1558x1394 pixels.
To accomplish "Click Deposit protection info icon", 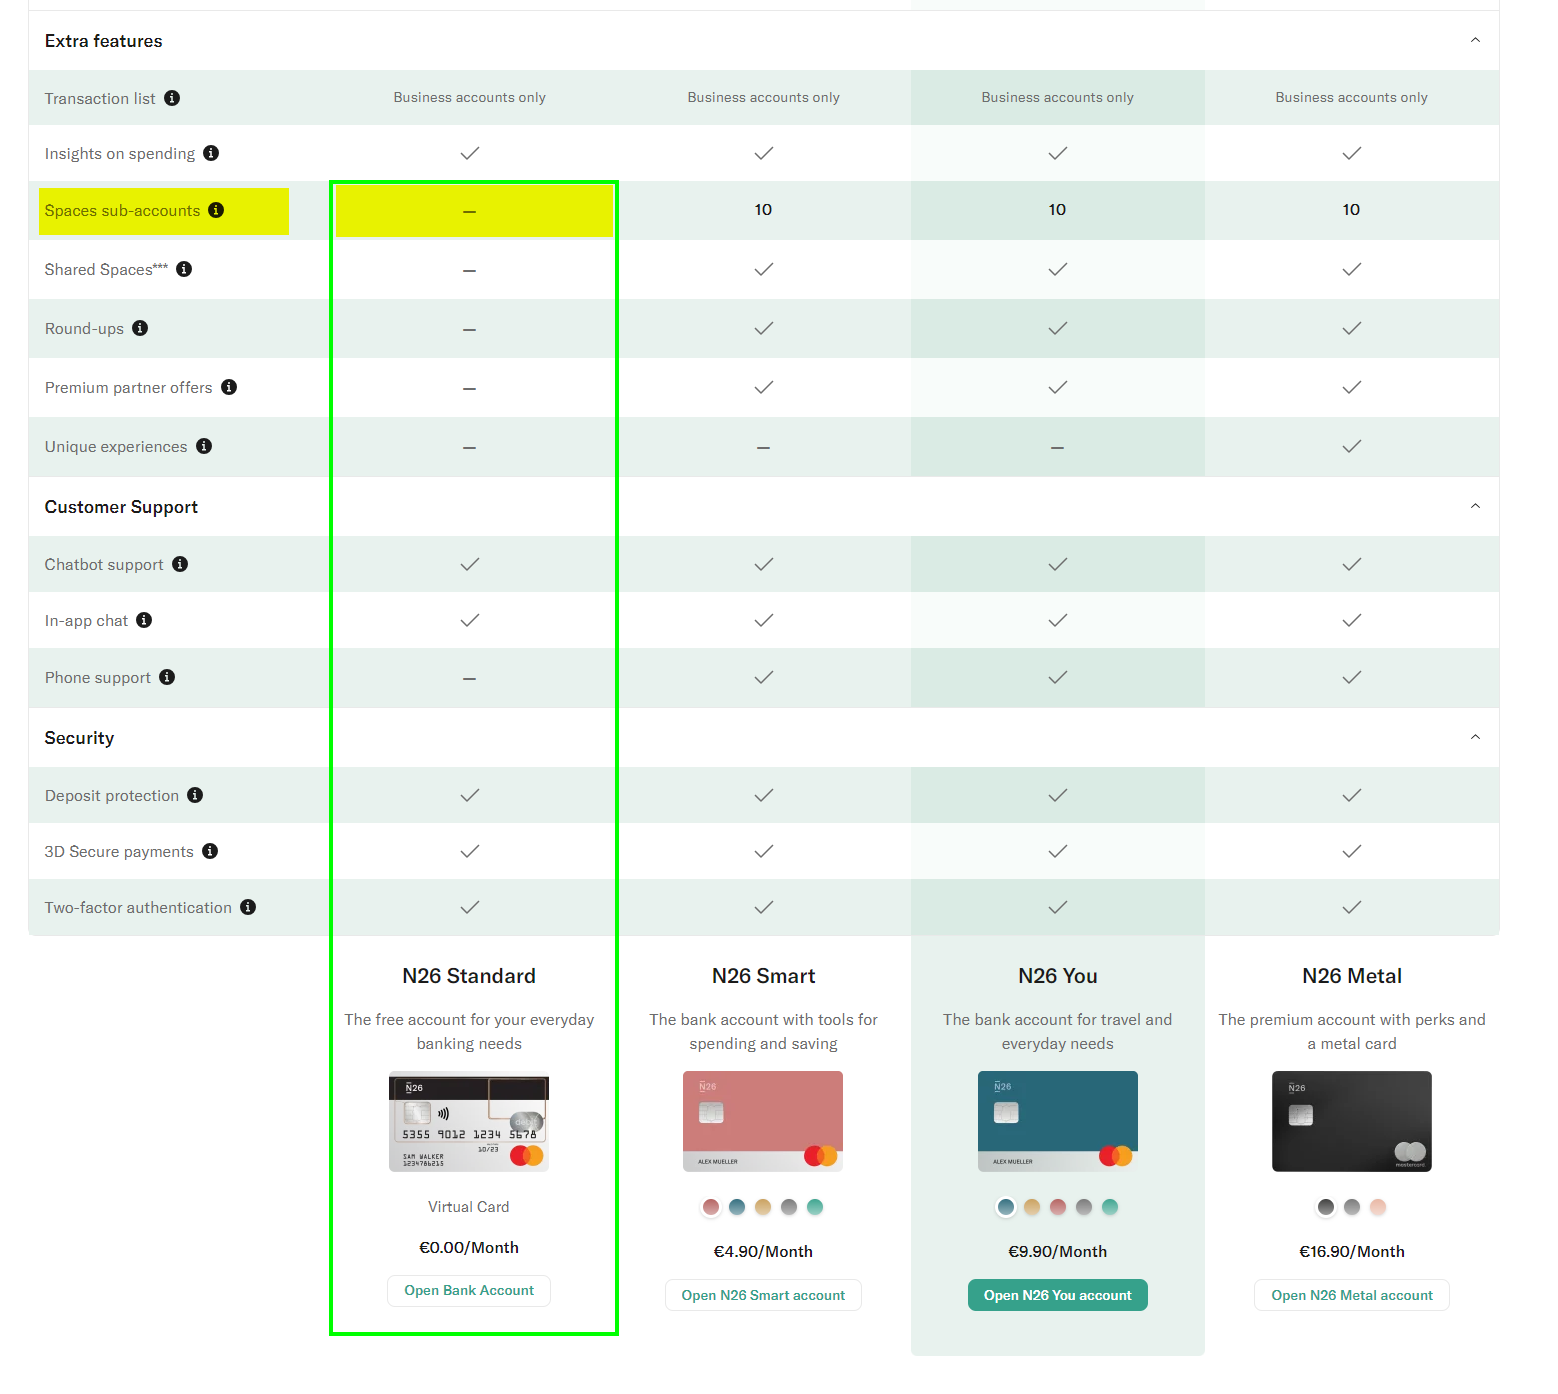I will (195, 795).
